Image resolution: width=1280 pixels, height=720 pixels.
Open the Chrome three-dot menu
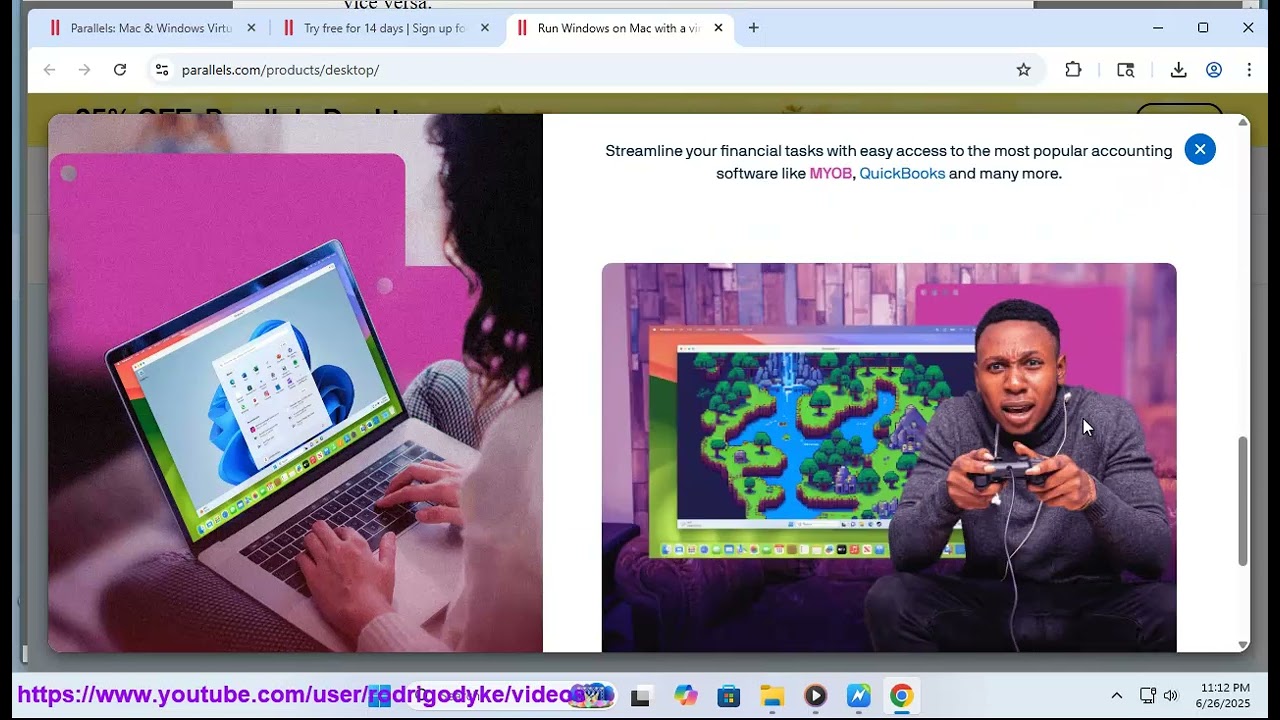(x=1249, y=70)
